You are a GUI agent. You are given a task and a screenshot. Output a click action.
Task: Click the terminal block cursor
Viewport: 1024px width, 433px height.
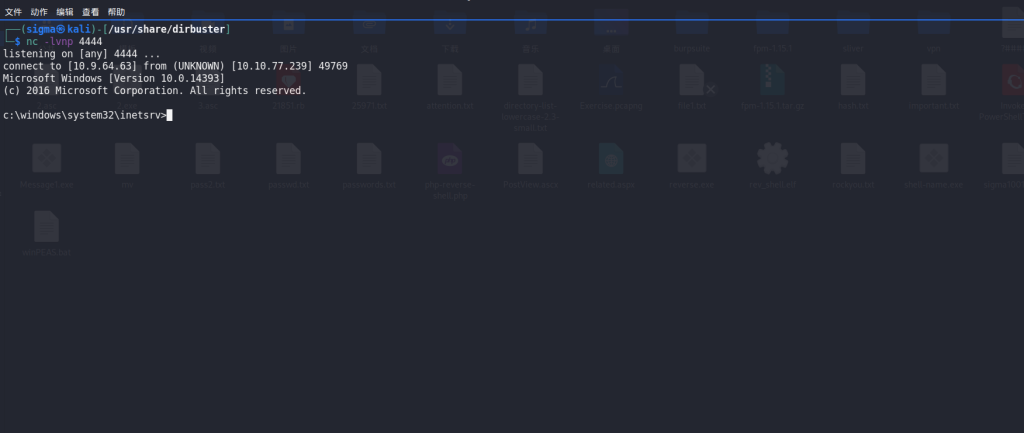[170, 116]
